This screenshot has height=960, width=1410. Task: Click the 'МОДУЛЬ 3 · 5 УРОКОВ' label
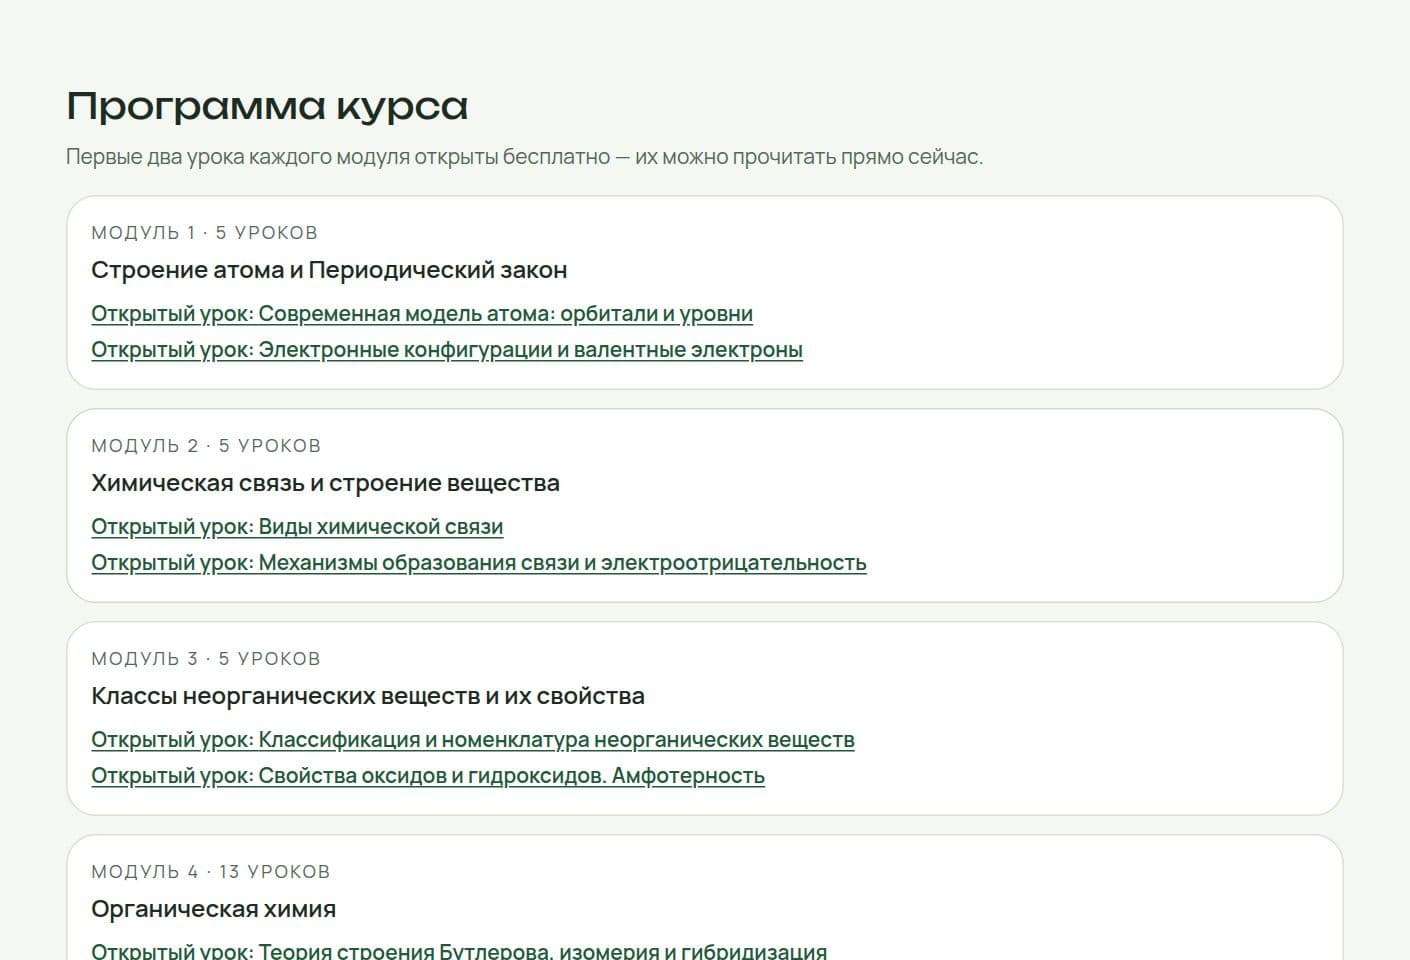(206, 659)
